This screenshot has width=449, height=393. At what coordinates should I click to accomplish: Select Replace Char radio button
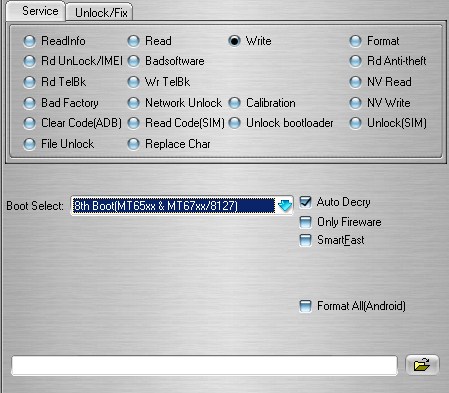(x=133, y=144)
